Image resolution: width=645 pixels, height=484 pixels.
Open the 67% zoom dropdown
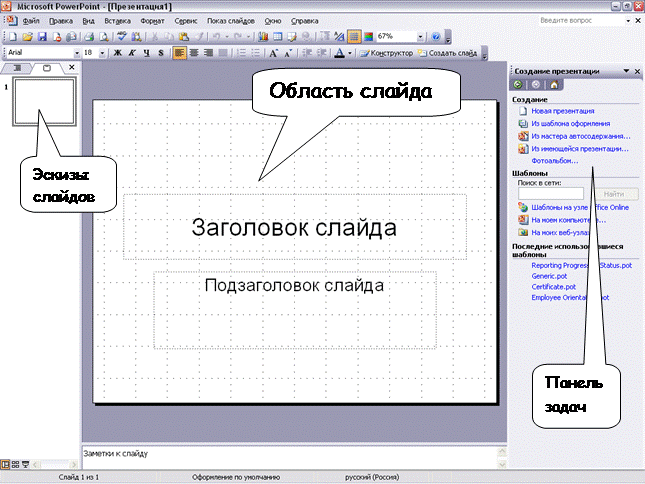pos(420,37)
